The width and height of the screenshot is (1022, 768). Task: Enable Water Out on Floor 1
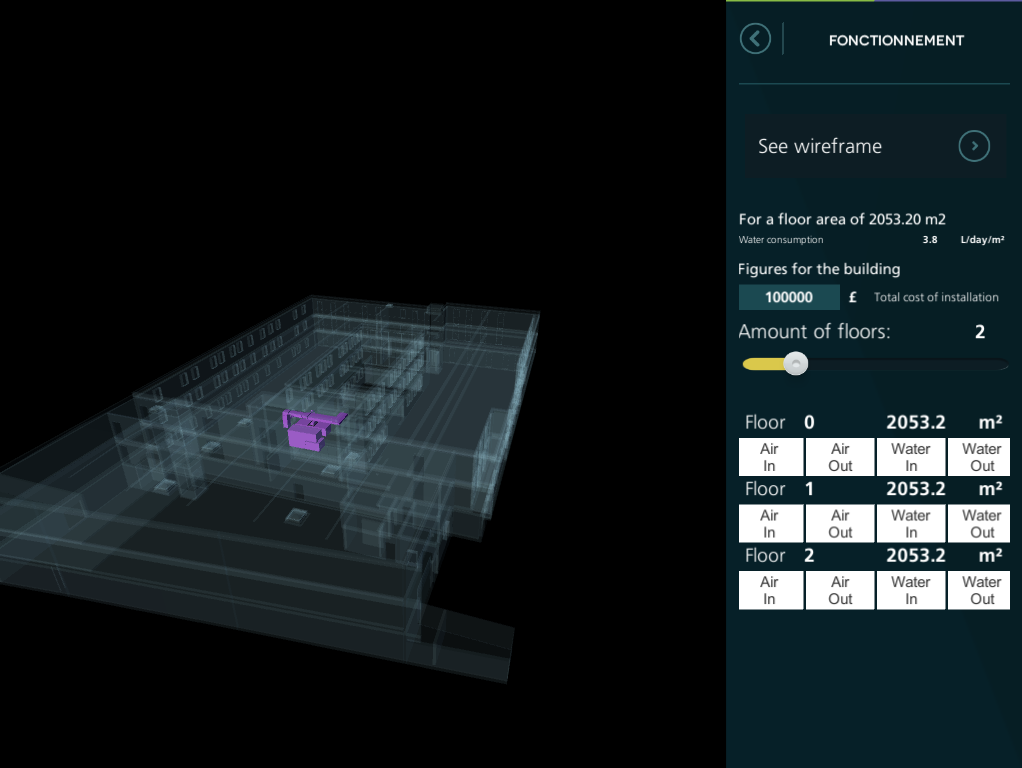coord(981,523)
